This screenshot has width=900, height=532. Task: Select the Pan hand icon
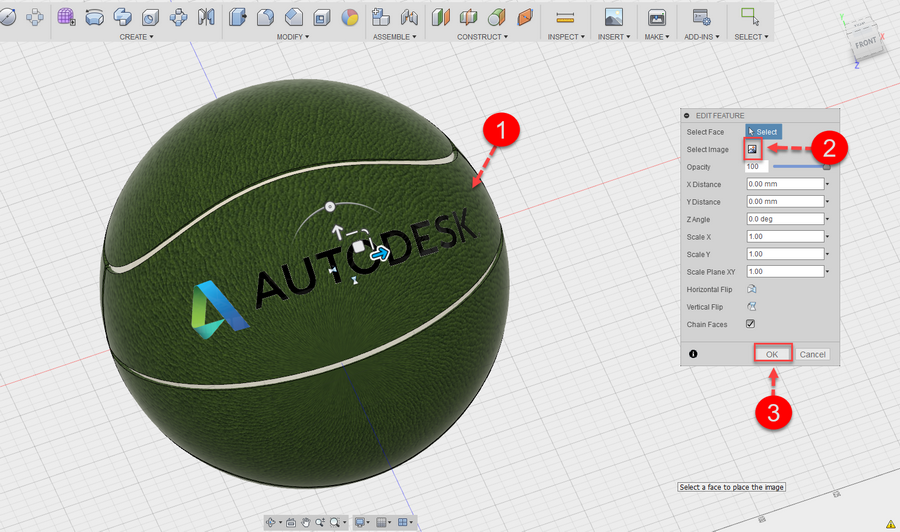click(305, 522)
